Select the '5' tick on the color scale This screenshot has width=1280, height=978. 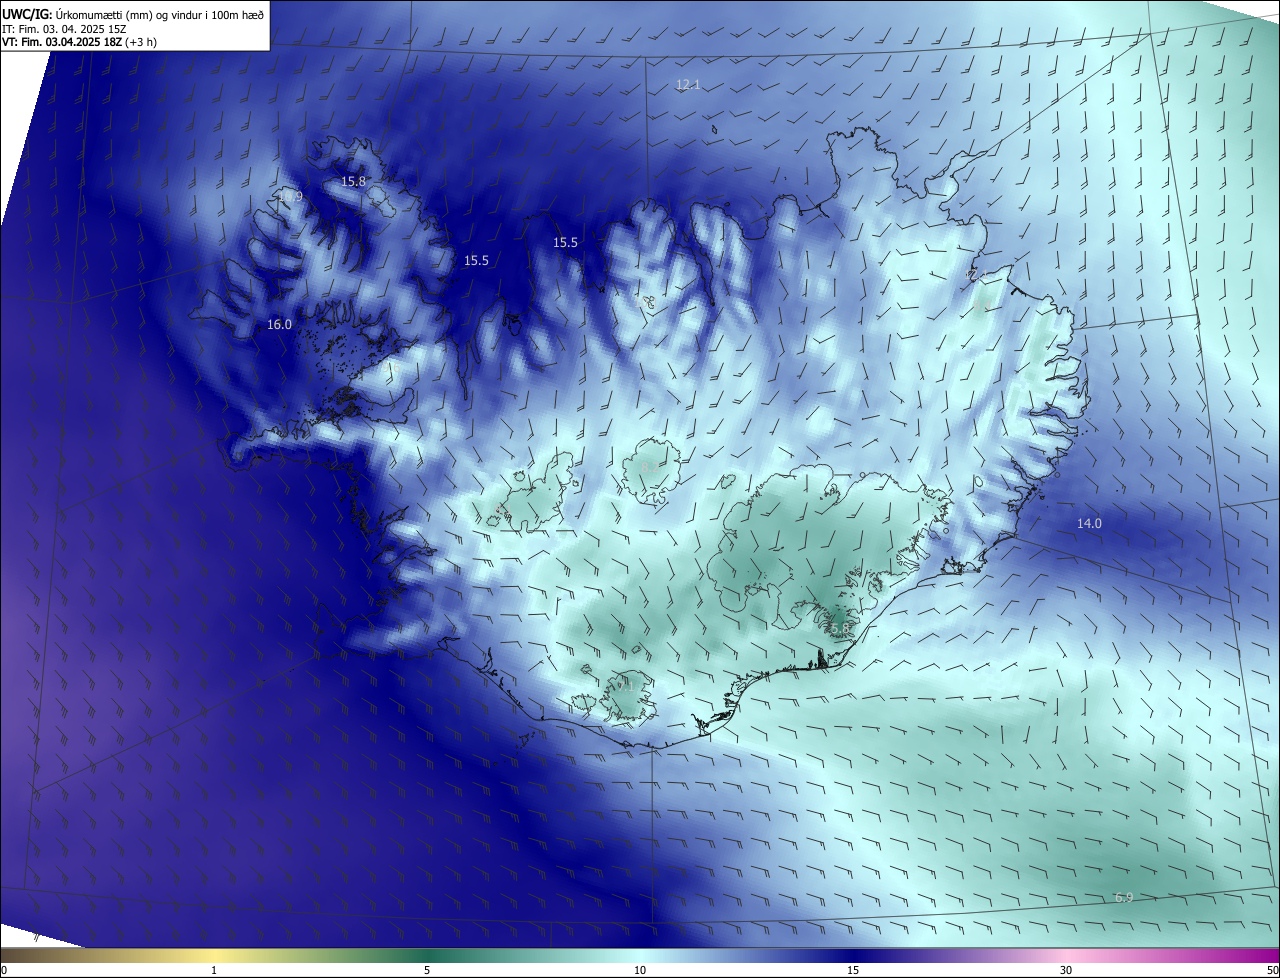tap(427, 970)
